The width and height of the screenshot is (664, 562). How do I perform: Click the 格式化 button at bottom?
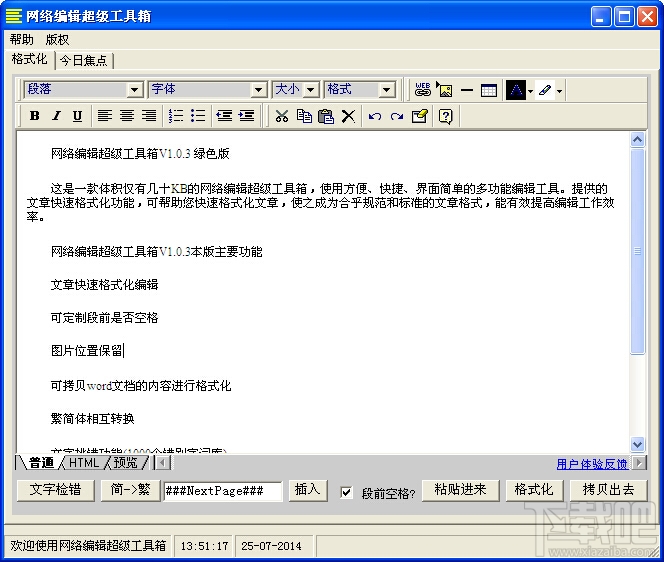(x=534, y=490)
